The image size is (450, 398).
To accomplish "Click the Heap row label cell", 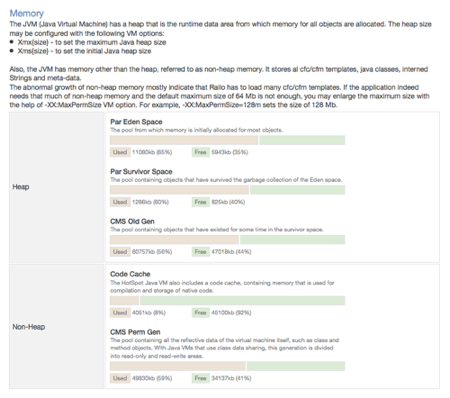I will [x=57, y=187].
